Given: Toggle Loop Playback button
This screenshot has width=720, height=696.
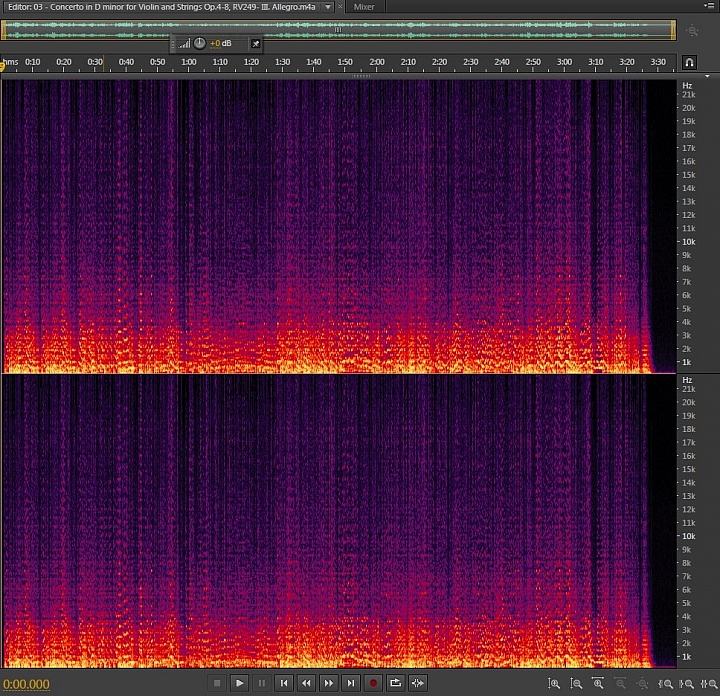Looking at the screenshot, I should click(395, 683).
